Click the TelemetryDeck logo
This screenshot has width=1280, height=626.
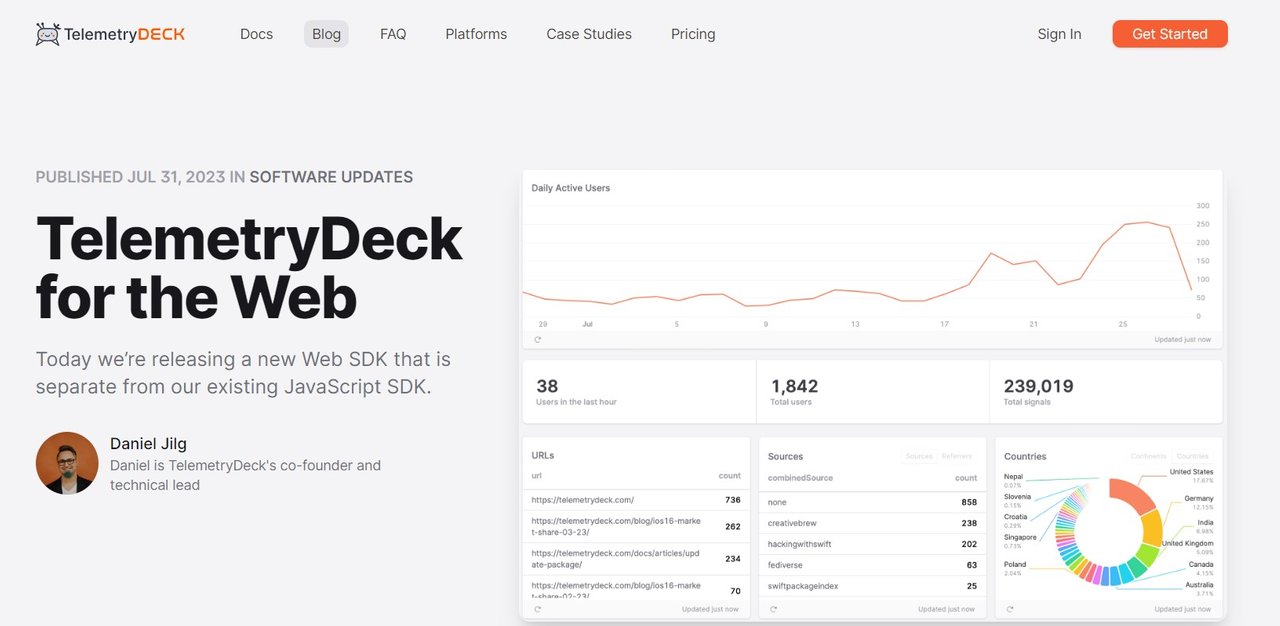pos(110,34)
